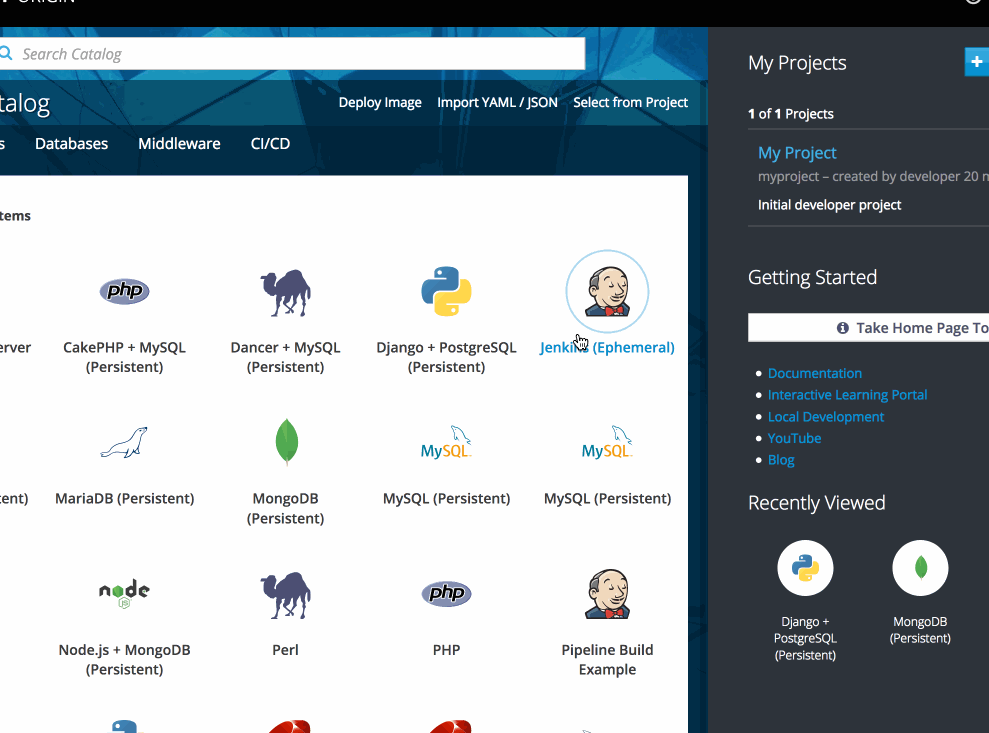
Task: Open the Local Development link
Action: 826,417
